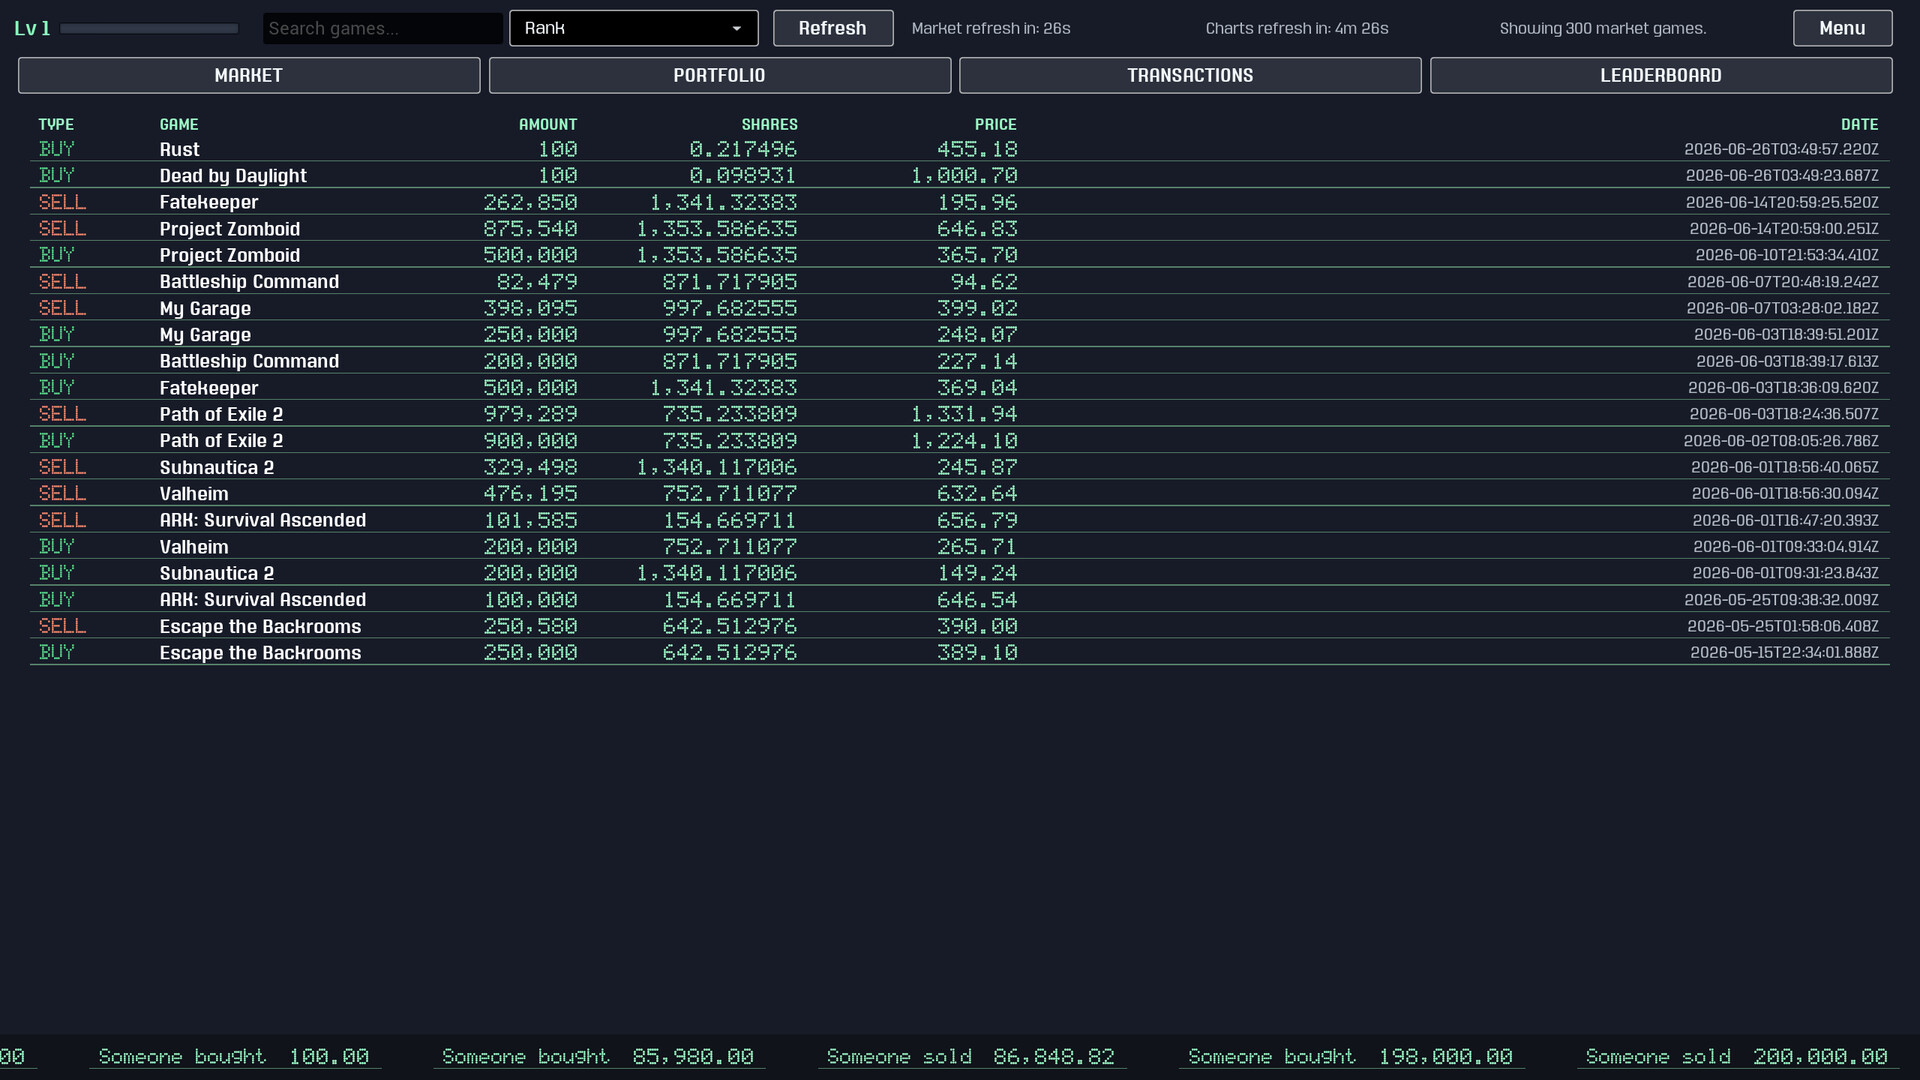
Task: Click the amount 476,195
Action: (530, 494)
